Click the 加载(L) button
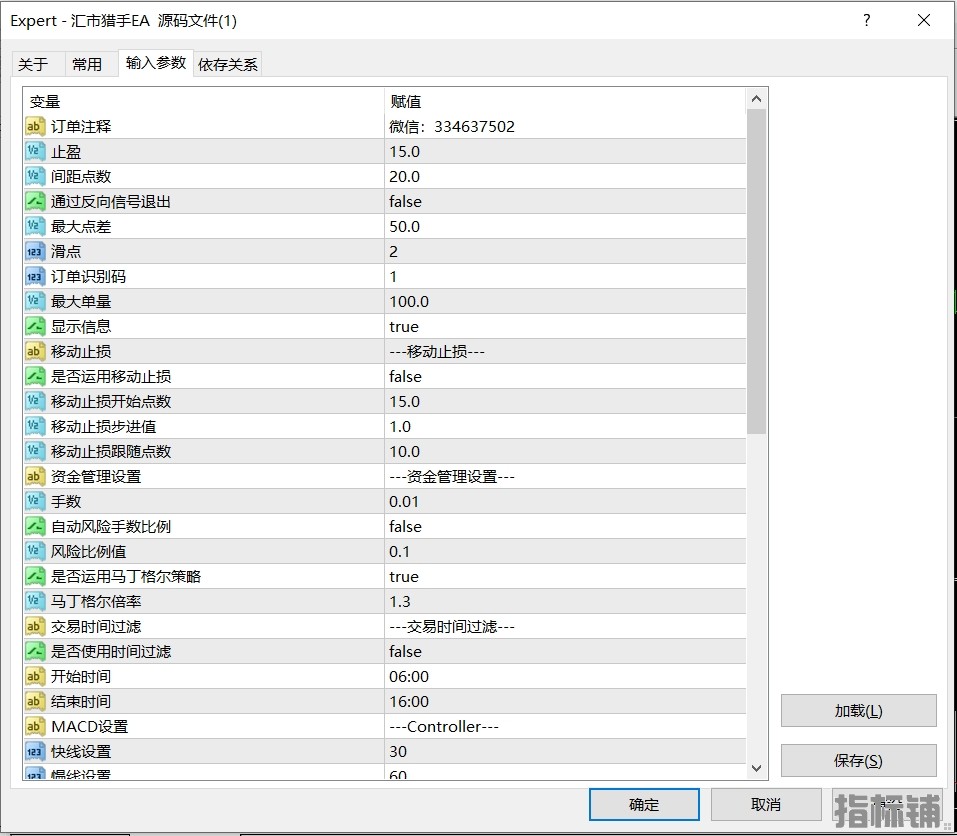This screenshot has height=836, width=957. pyautogui.click(x=858, y=711)
